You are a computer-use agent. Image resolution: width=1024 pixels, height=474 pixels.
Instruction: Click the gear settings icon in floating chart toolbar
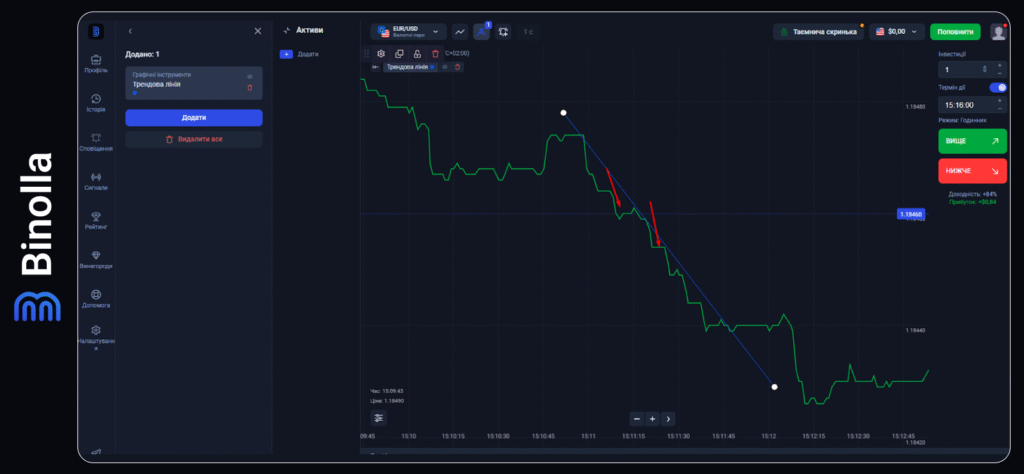(381, 53)
